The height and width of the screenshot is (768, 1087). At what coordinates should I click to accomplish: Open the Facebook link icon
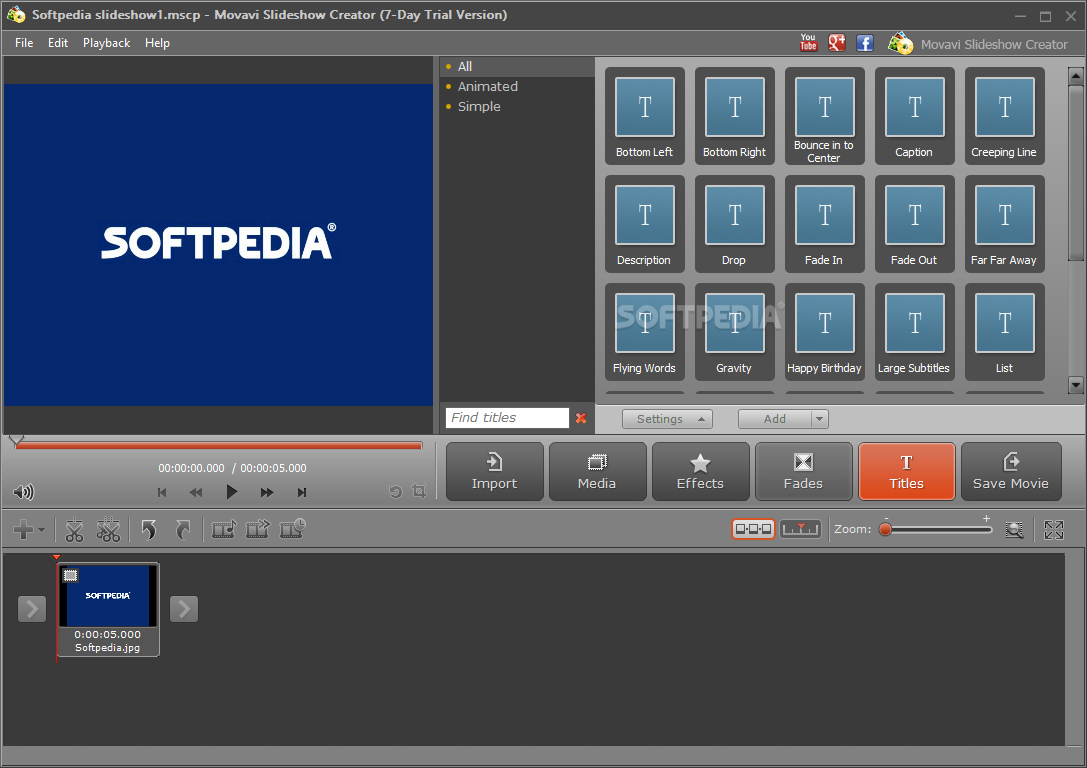pos(864,43)
